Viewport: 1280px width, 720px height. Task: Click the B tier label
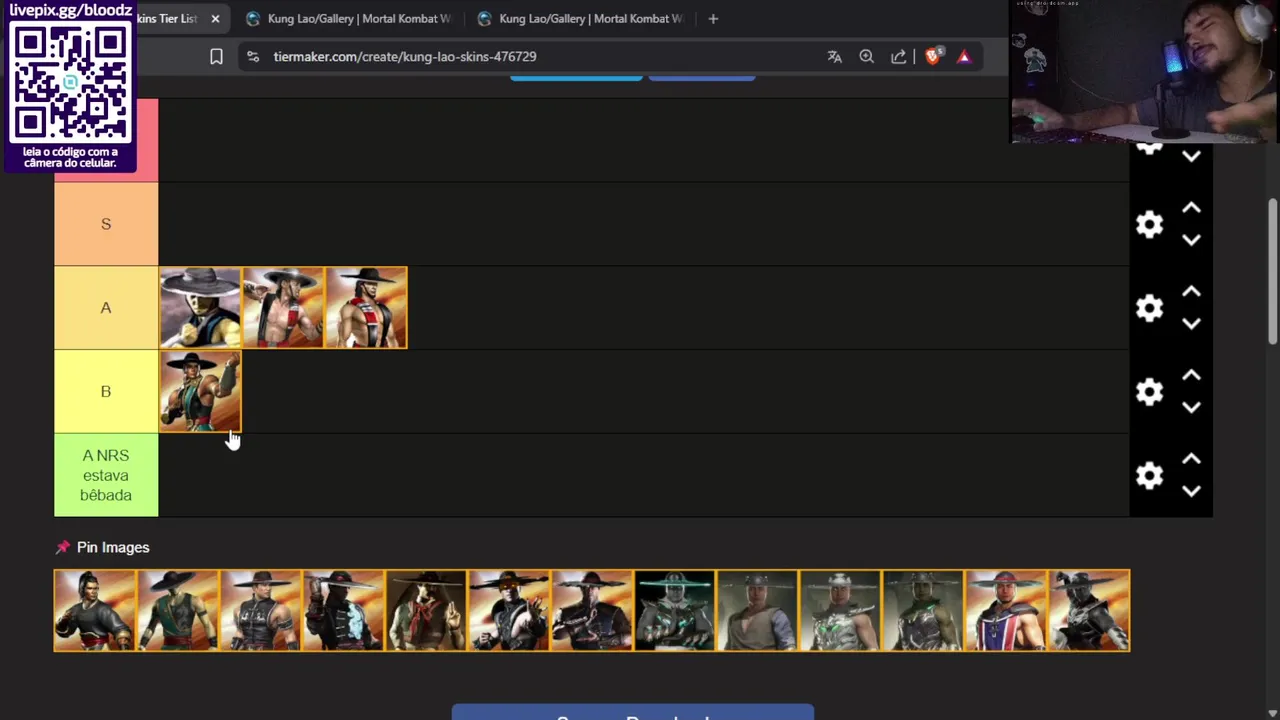pos(106,392)
